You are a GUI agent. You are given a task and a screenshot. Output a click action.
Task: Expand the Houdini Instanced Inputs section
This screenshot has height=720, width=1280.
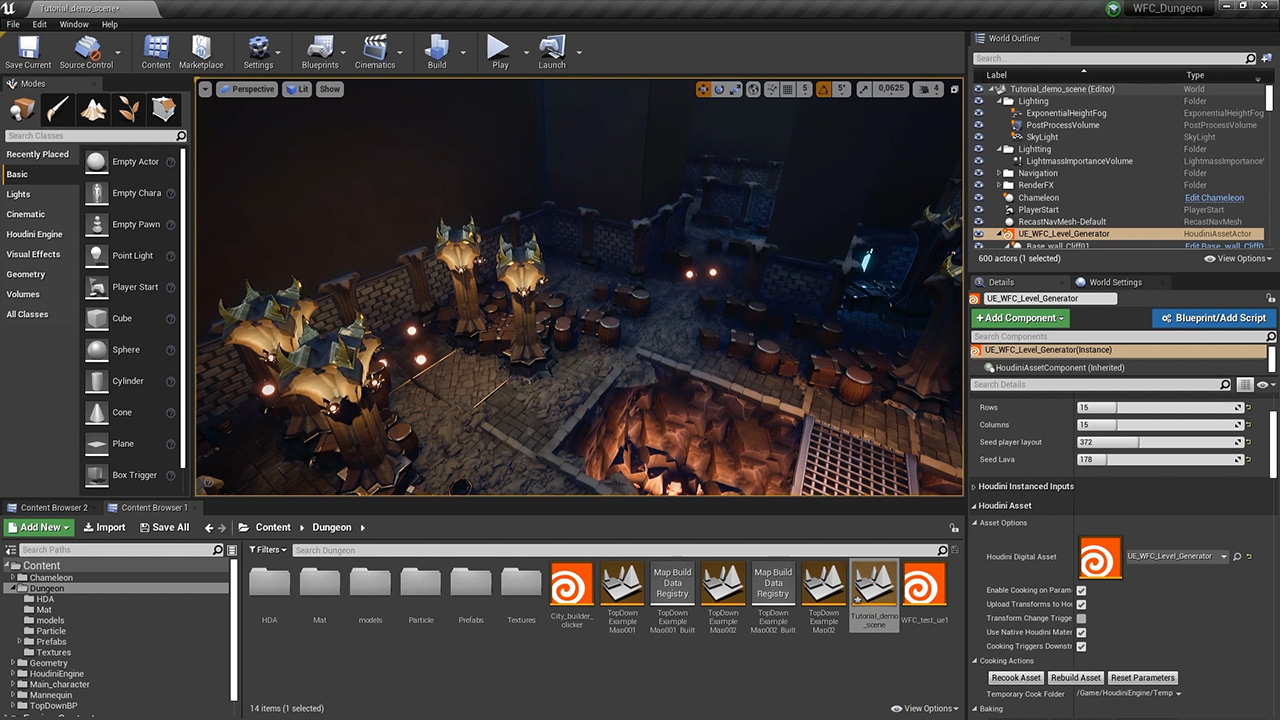pos(975,486)
